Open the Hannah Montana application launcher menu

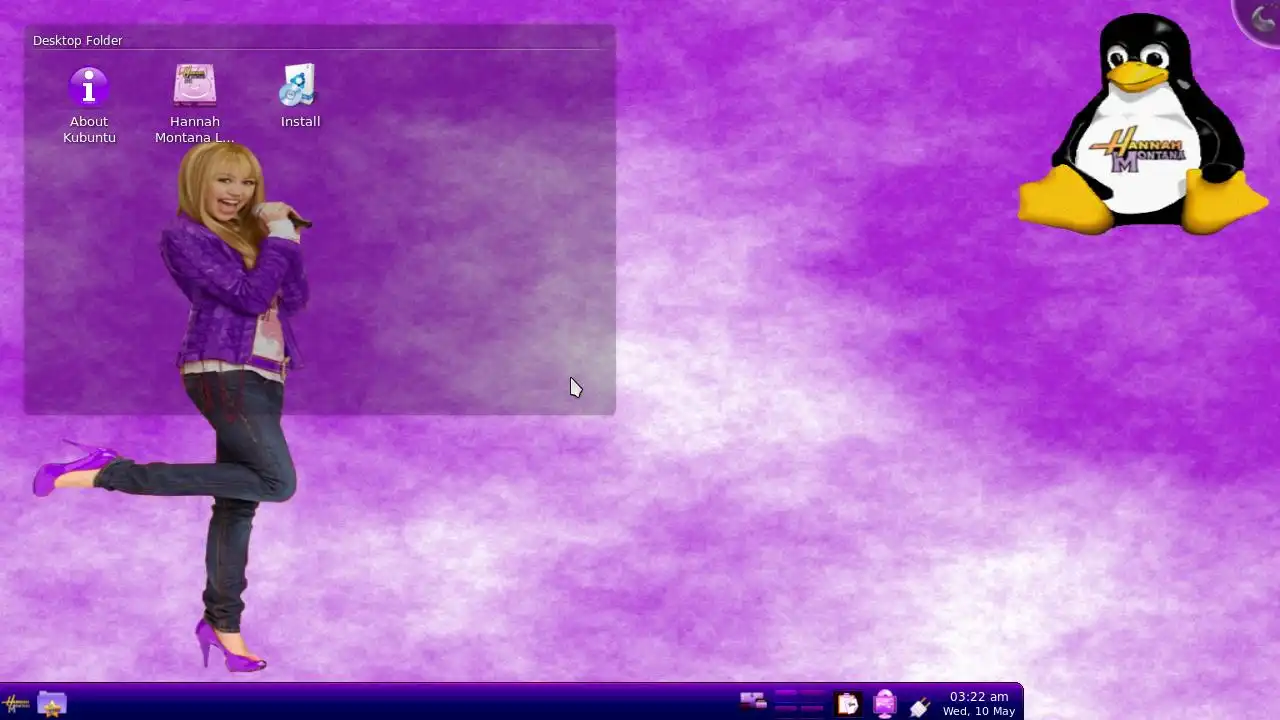[16, 704]
